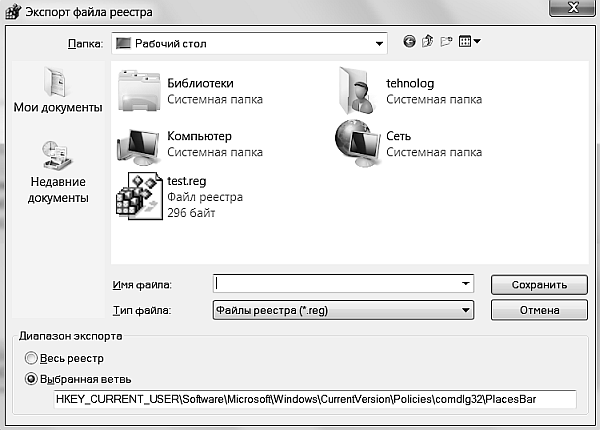
Task: Open Недавние документы in places bar
Action: pos(58,172)
